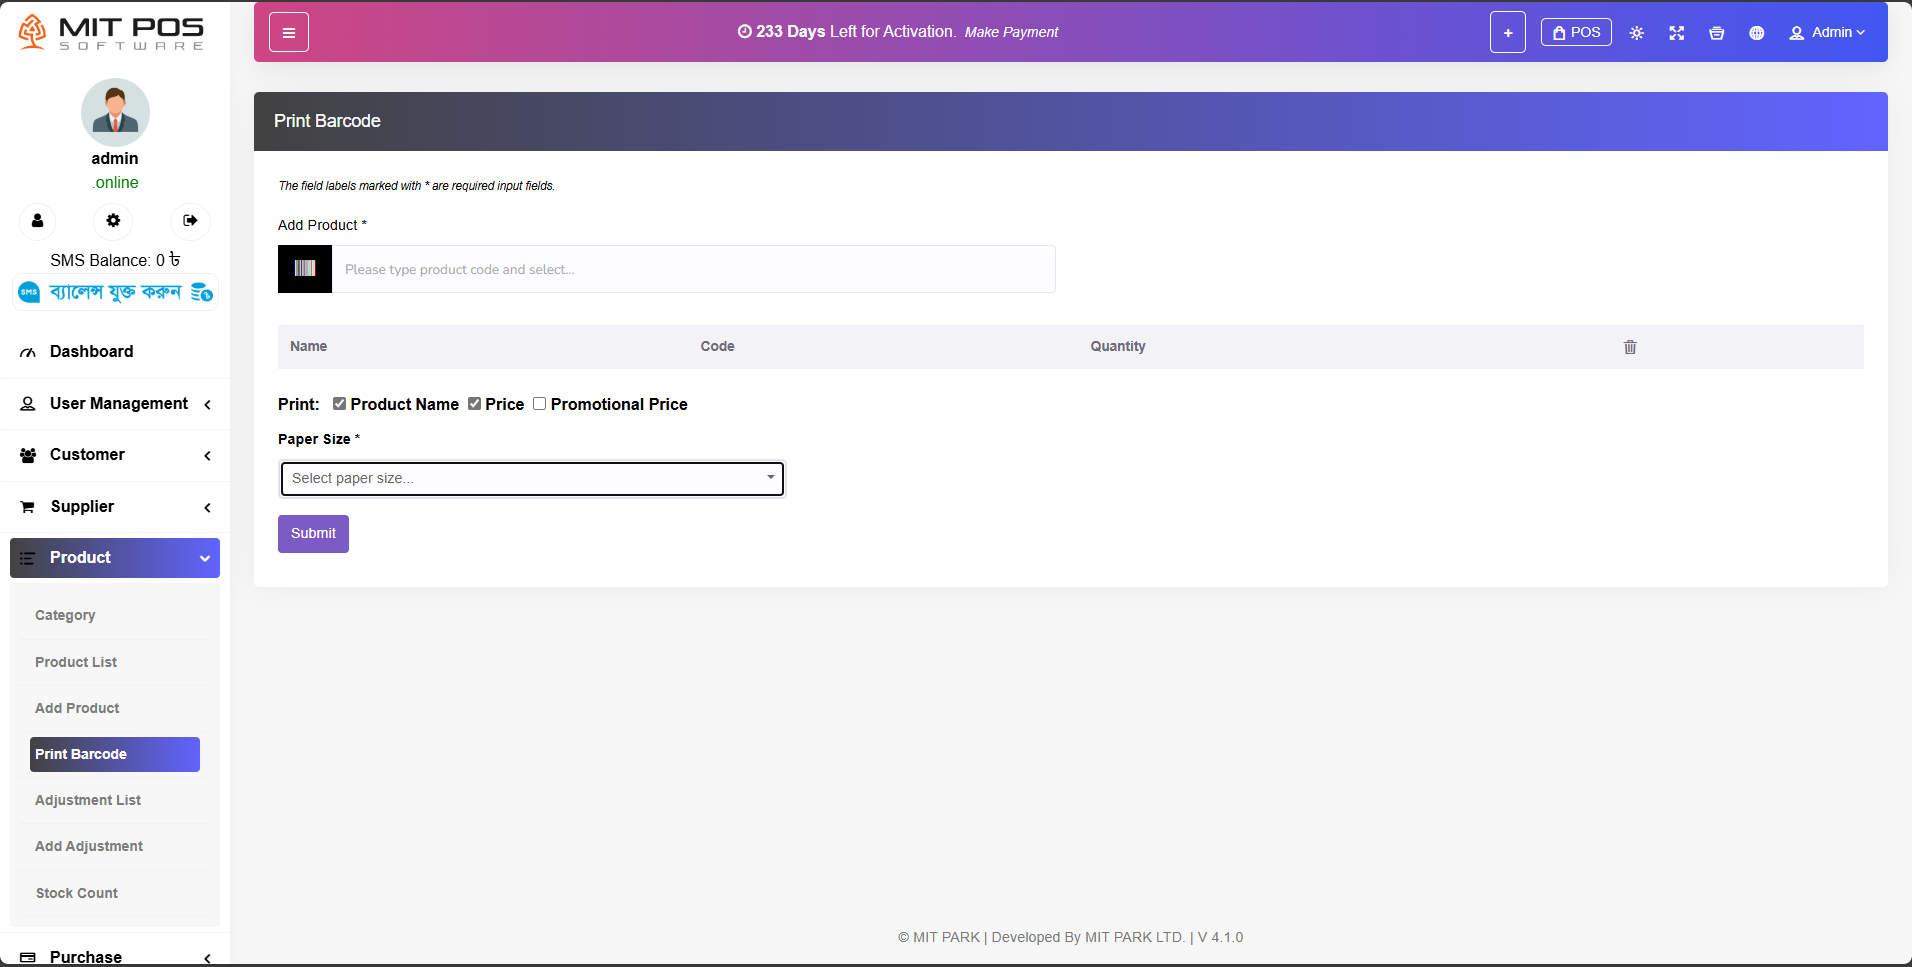
Task: Open the settings gear under admin profile
Action: [x=113, y=220]
